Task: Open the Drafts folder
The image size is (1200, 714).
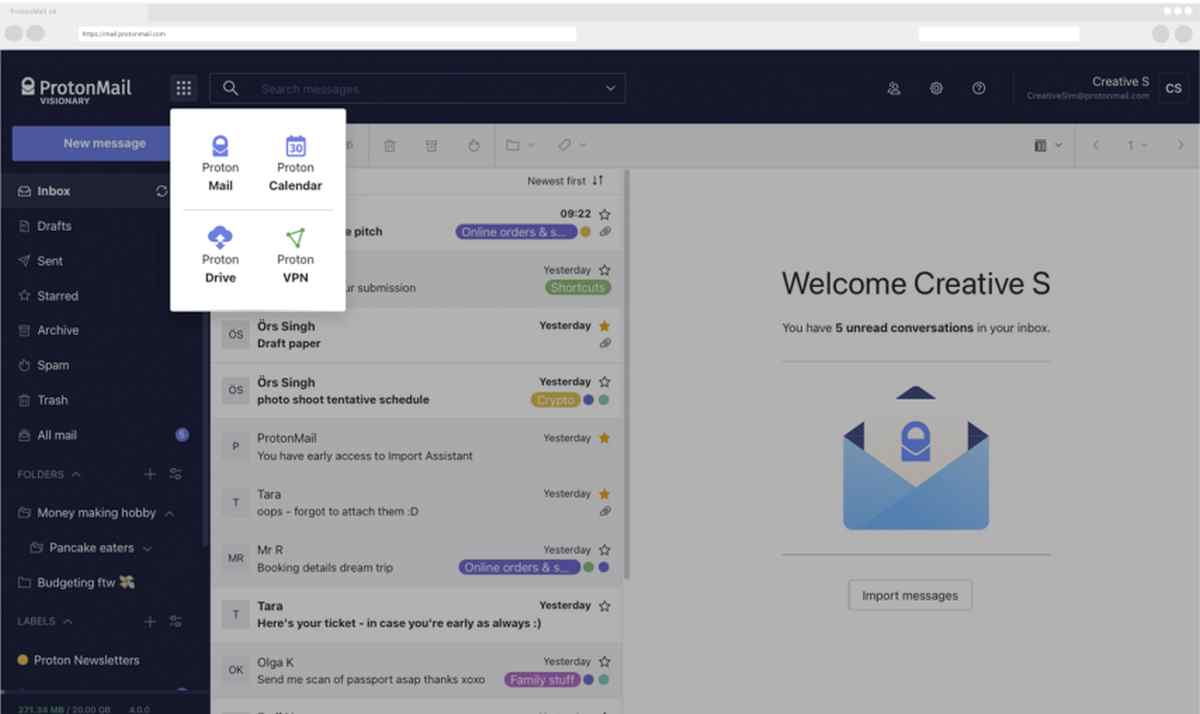Action: (54, 226)
